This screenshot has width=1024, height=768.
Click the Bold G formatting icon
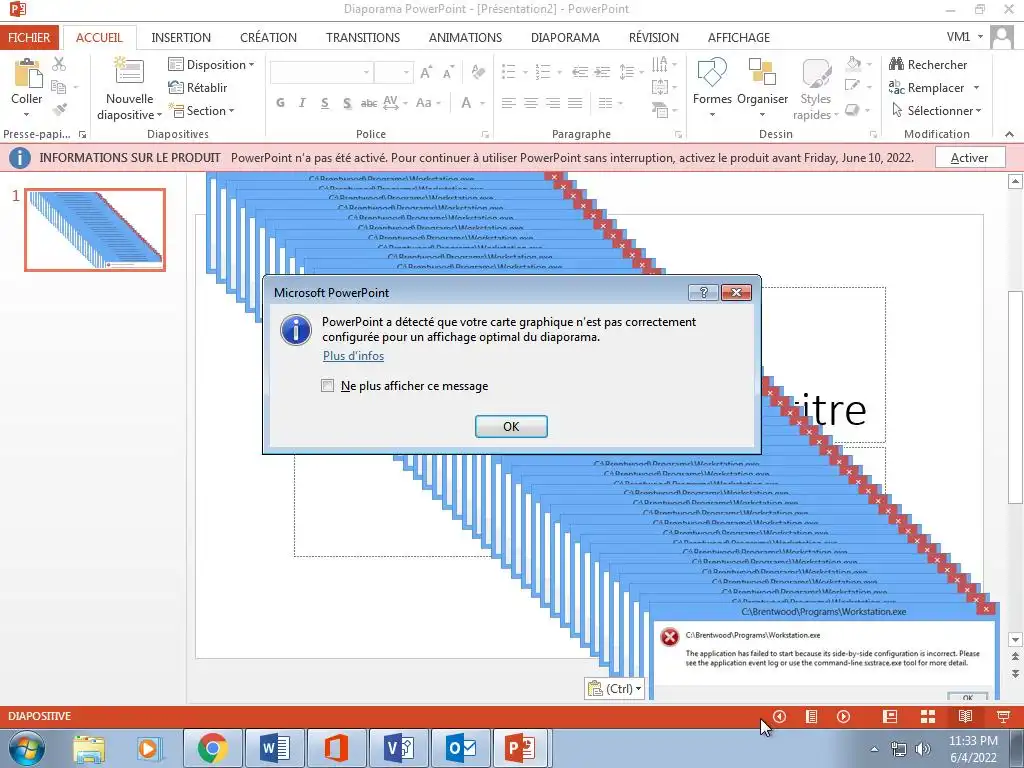click(x=280, y=103)
